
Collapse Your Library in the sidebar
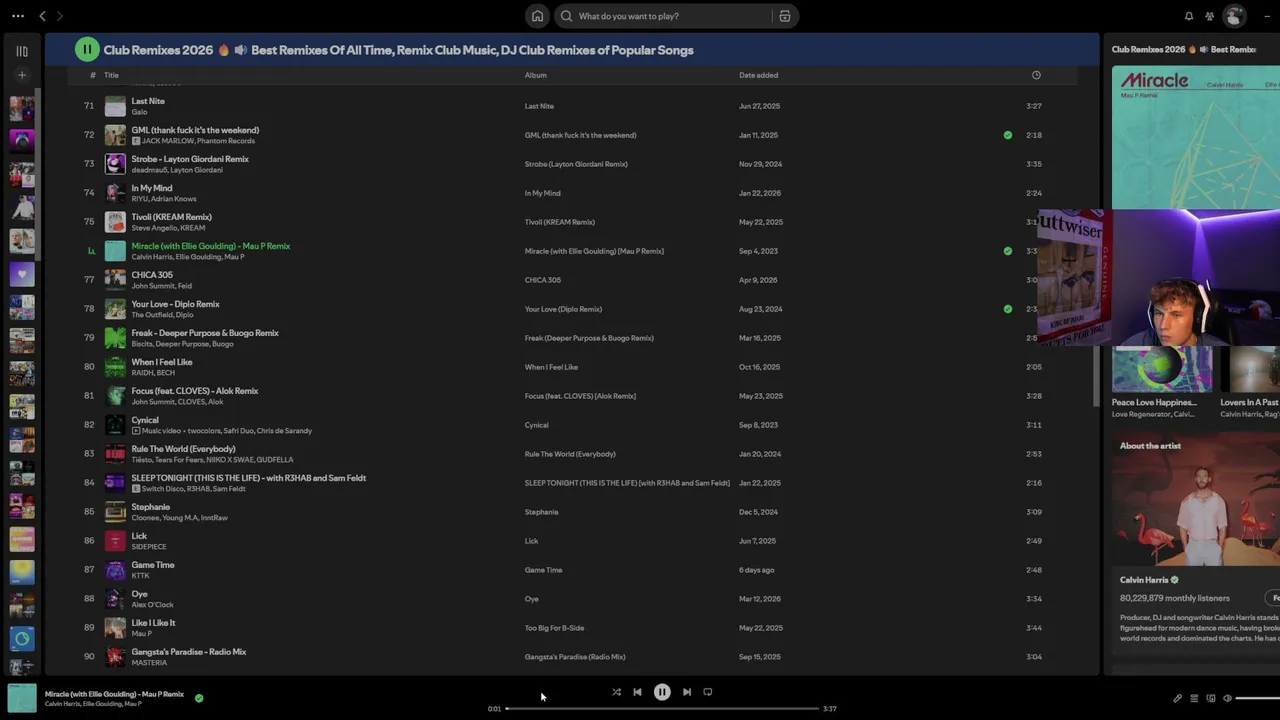(x=22, y=51)
